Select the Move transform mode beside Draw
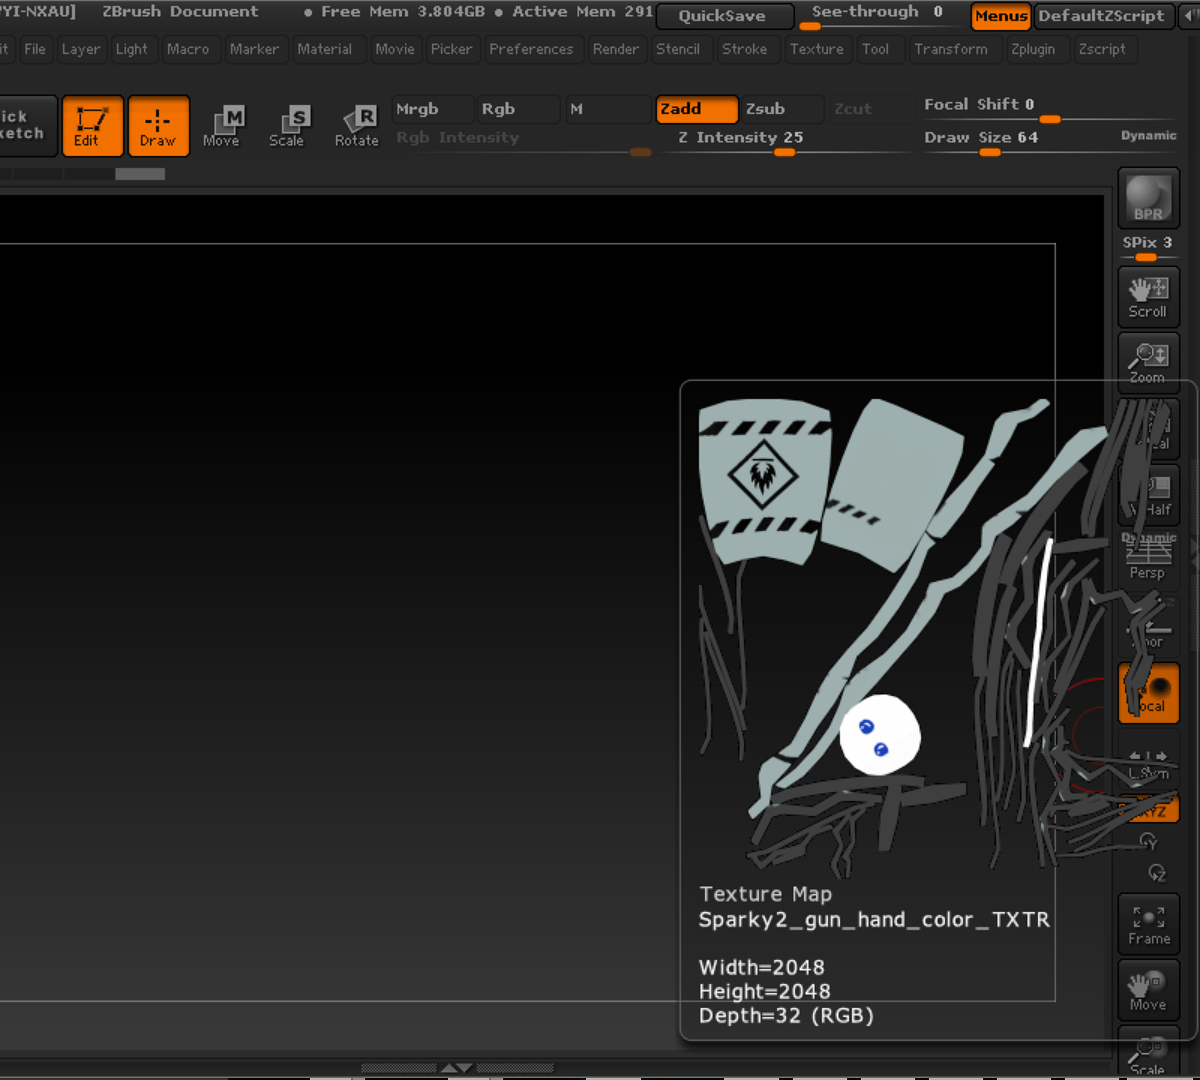 [x=222, y=126]
